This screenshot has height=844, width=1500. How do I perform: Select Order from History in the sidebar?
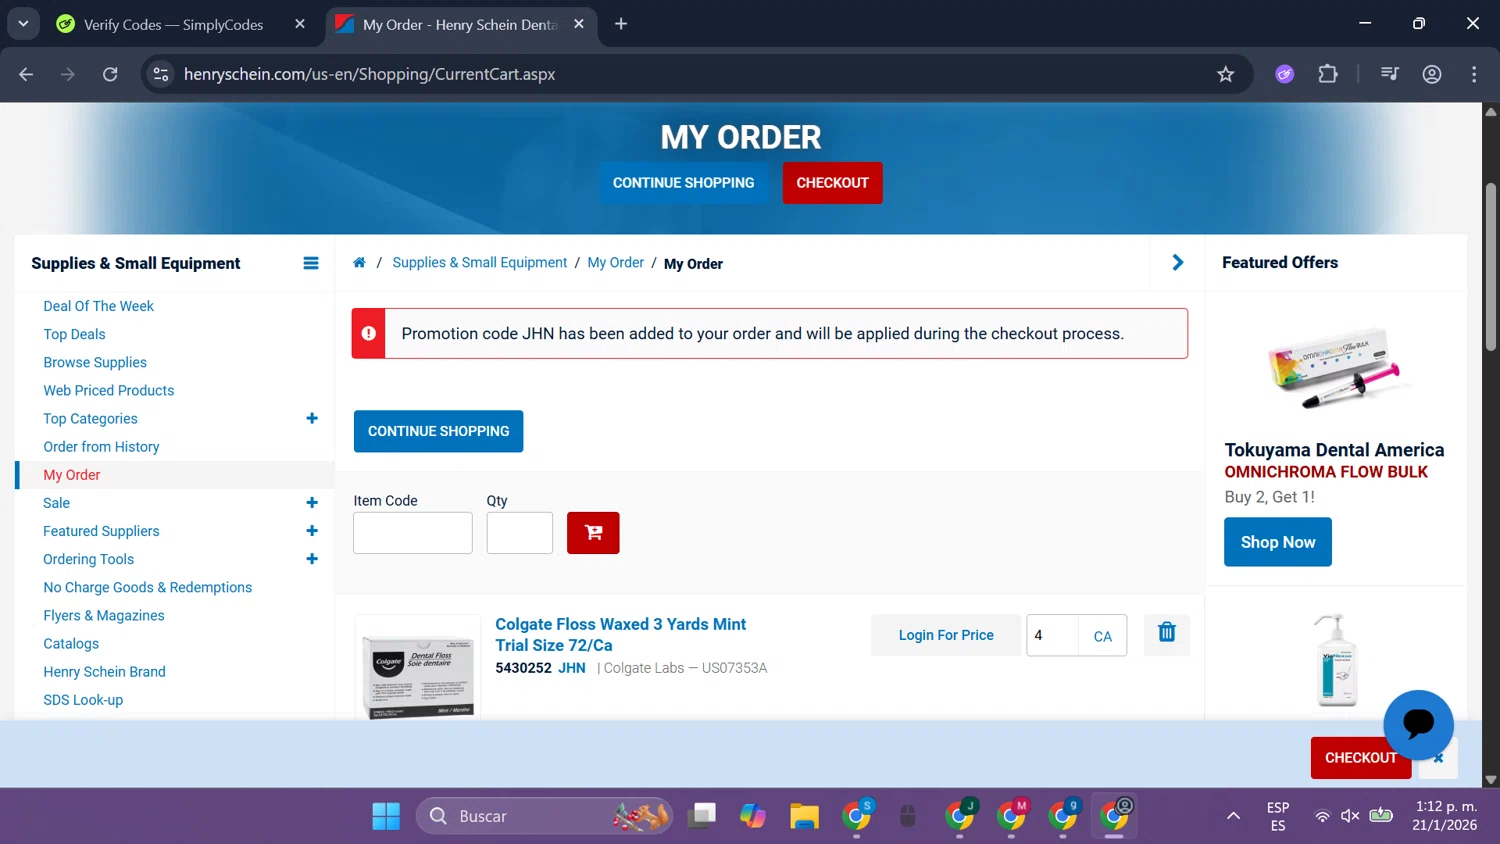(x=101, y=447)
